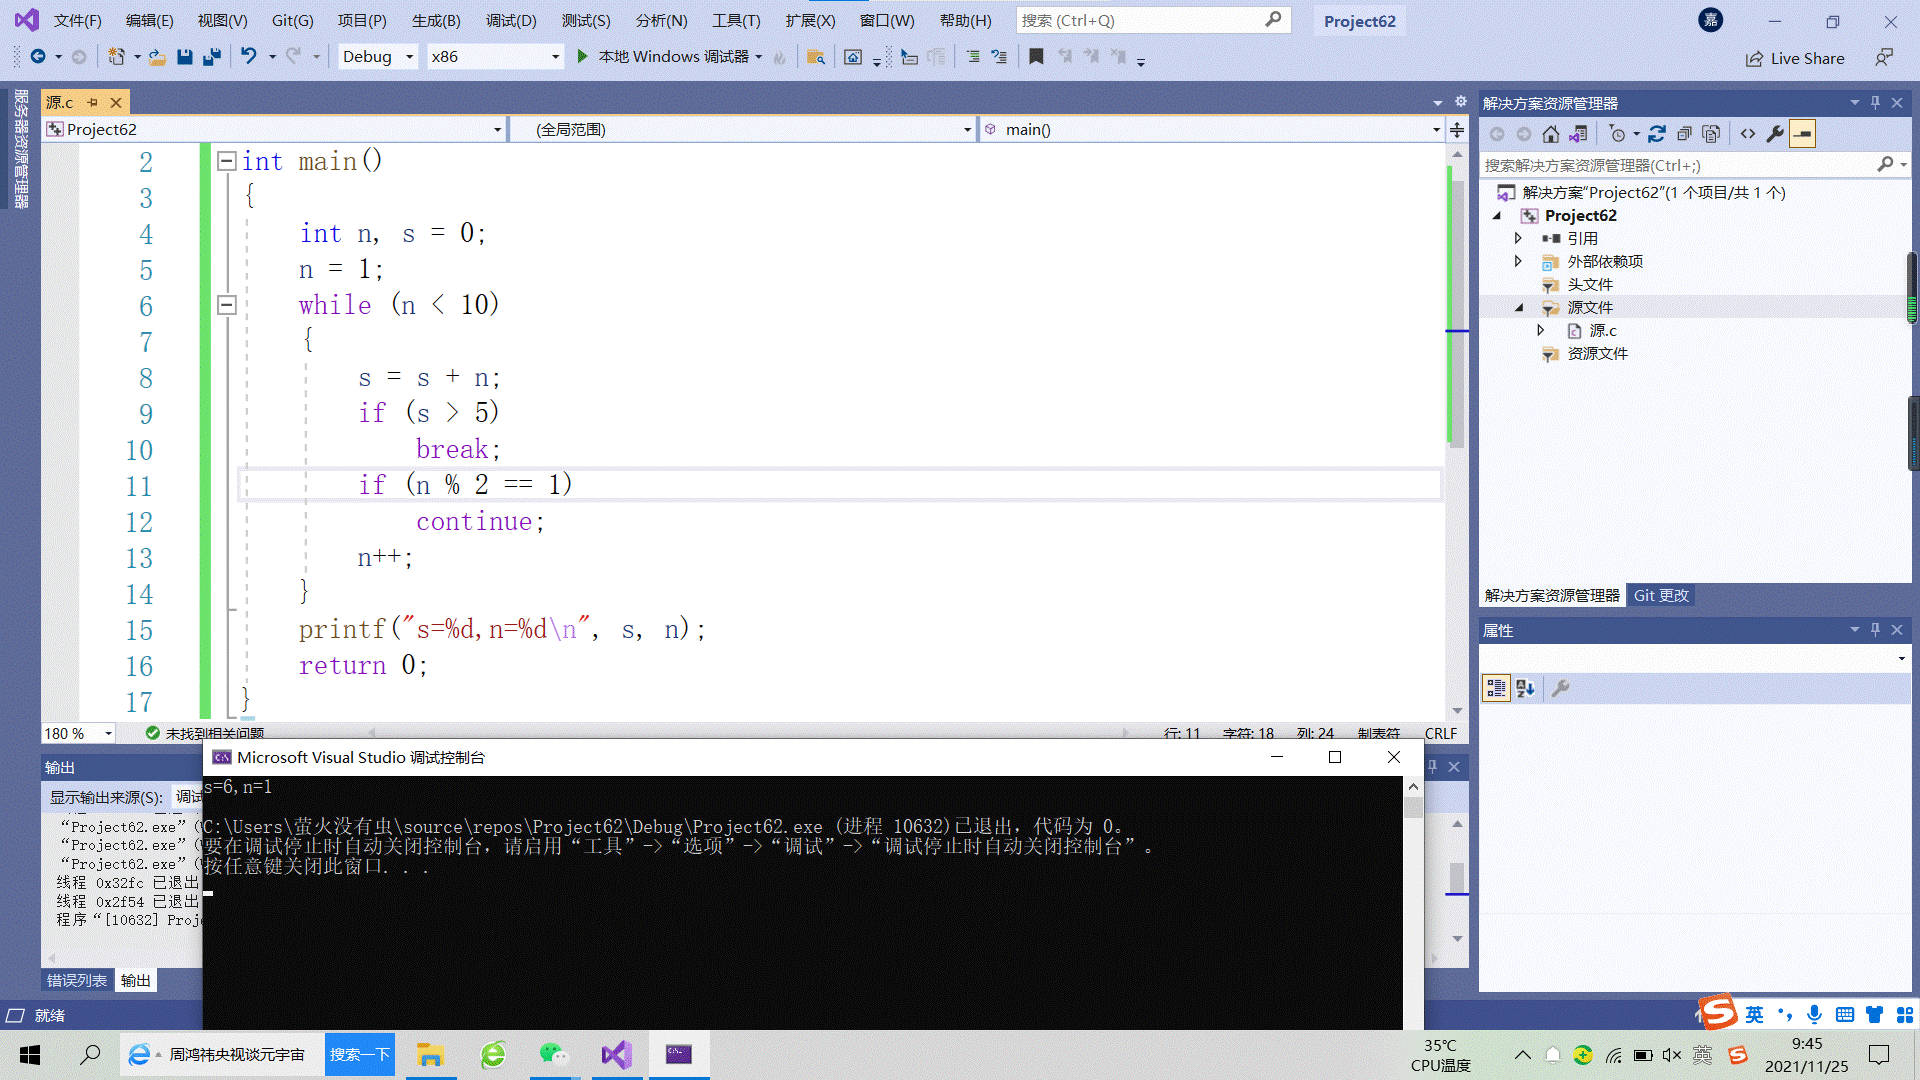Click the view code <> icon

[x=1747, y=134]
